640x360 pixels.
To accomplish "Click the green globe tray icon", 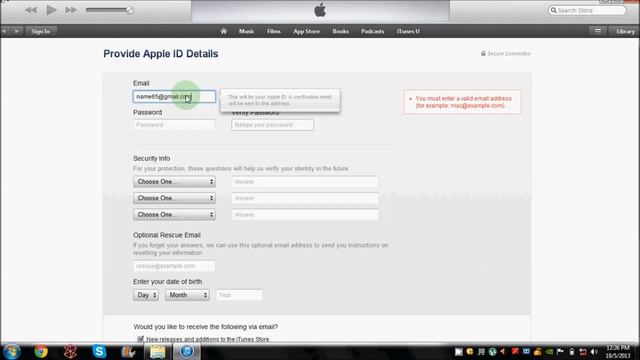I will coord(492,351).
